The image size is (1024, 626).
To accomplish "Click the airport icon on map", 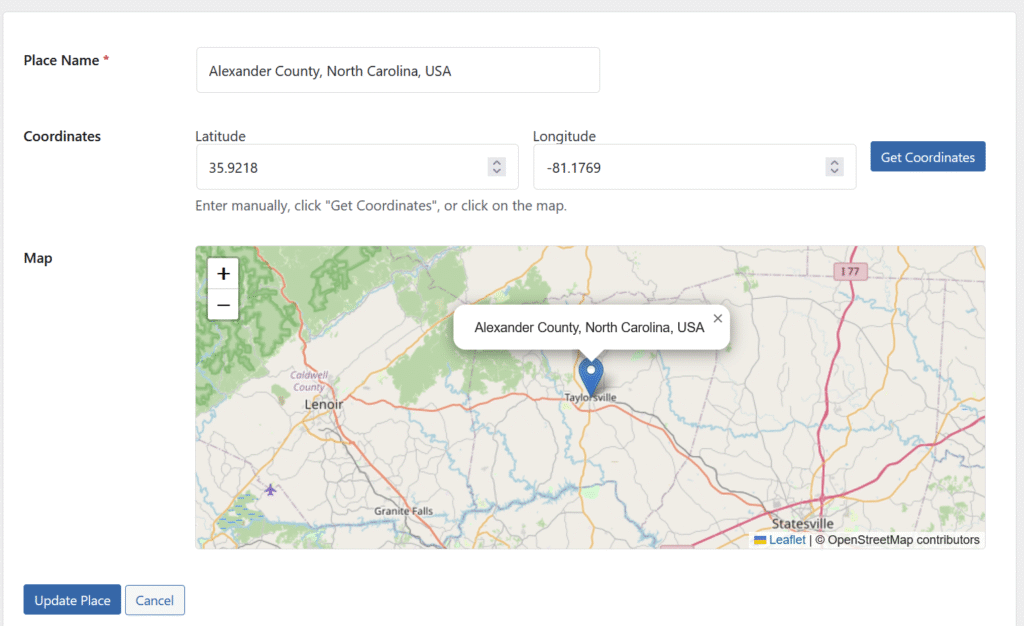I will (270, 490).
